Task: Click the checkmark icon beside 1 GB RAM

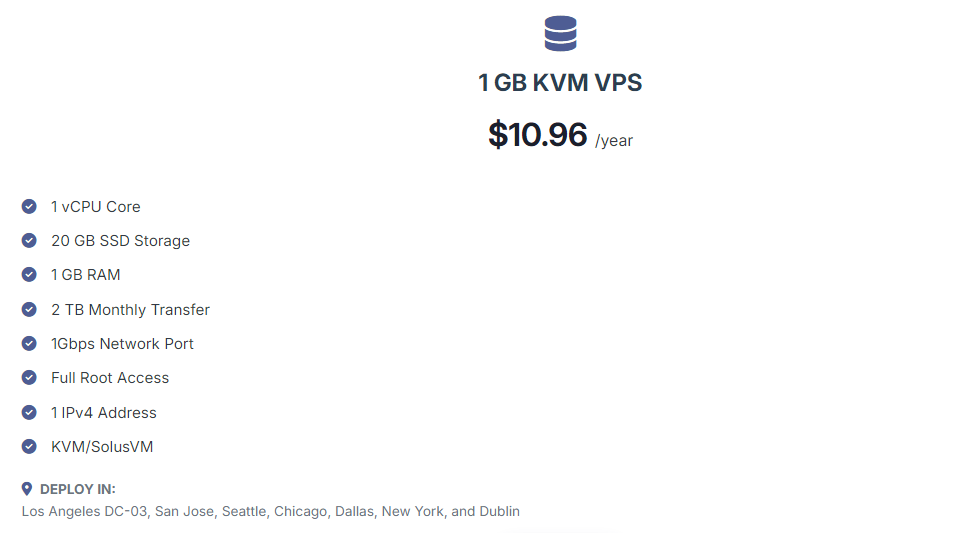Action: coord(29,274)
